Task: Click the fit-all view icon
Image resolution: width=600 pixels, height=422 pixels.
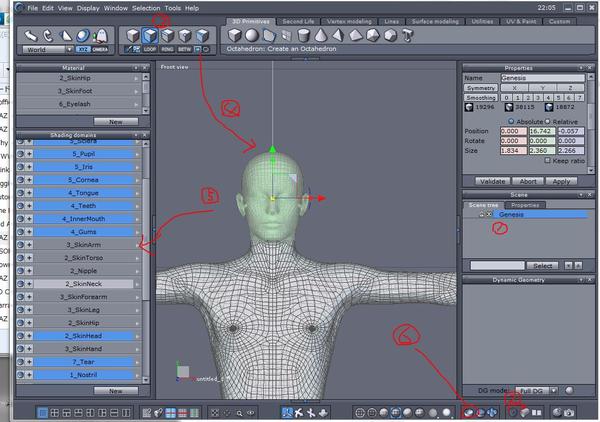Action: [x=215, y=413]
